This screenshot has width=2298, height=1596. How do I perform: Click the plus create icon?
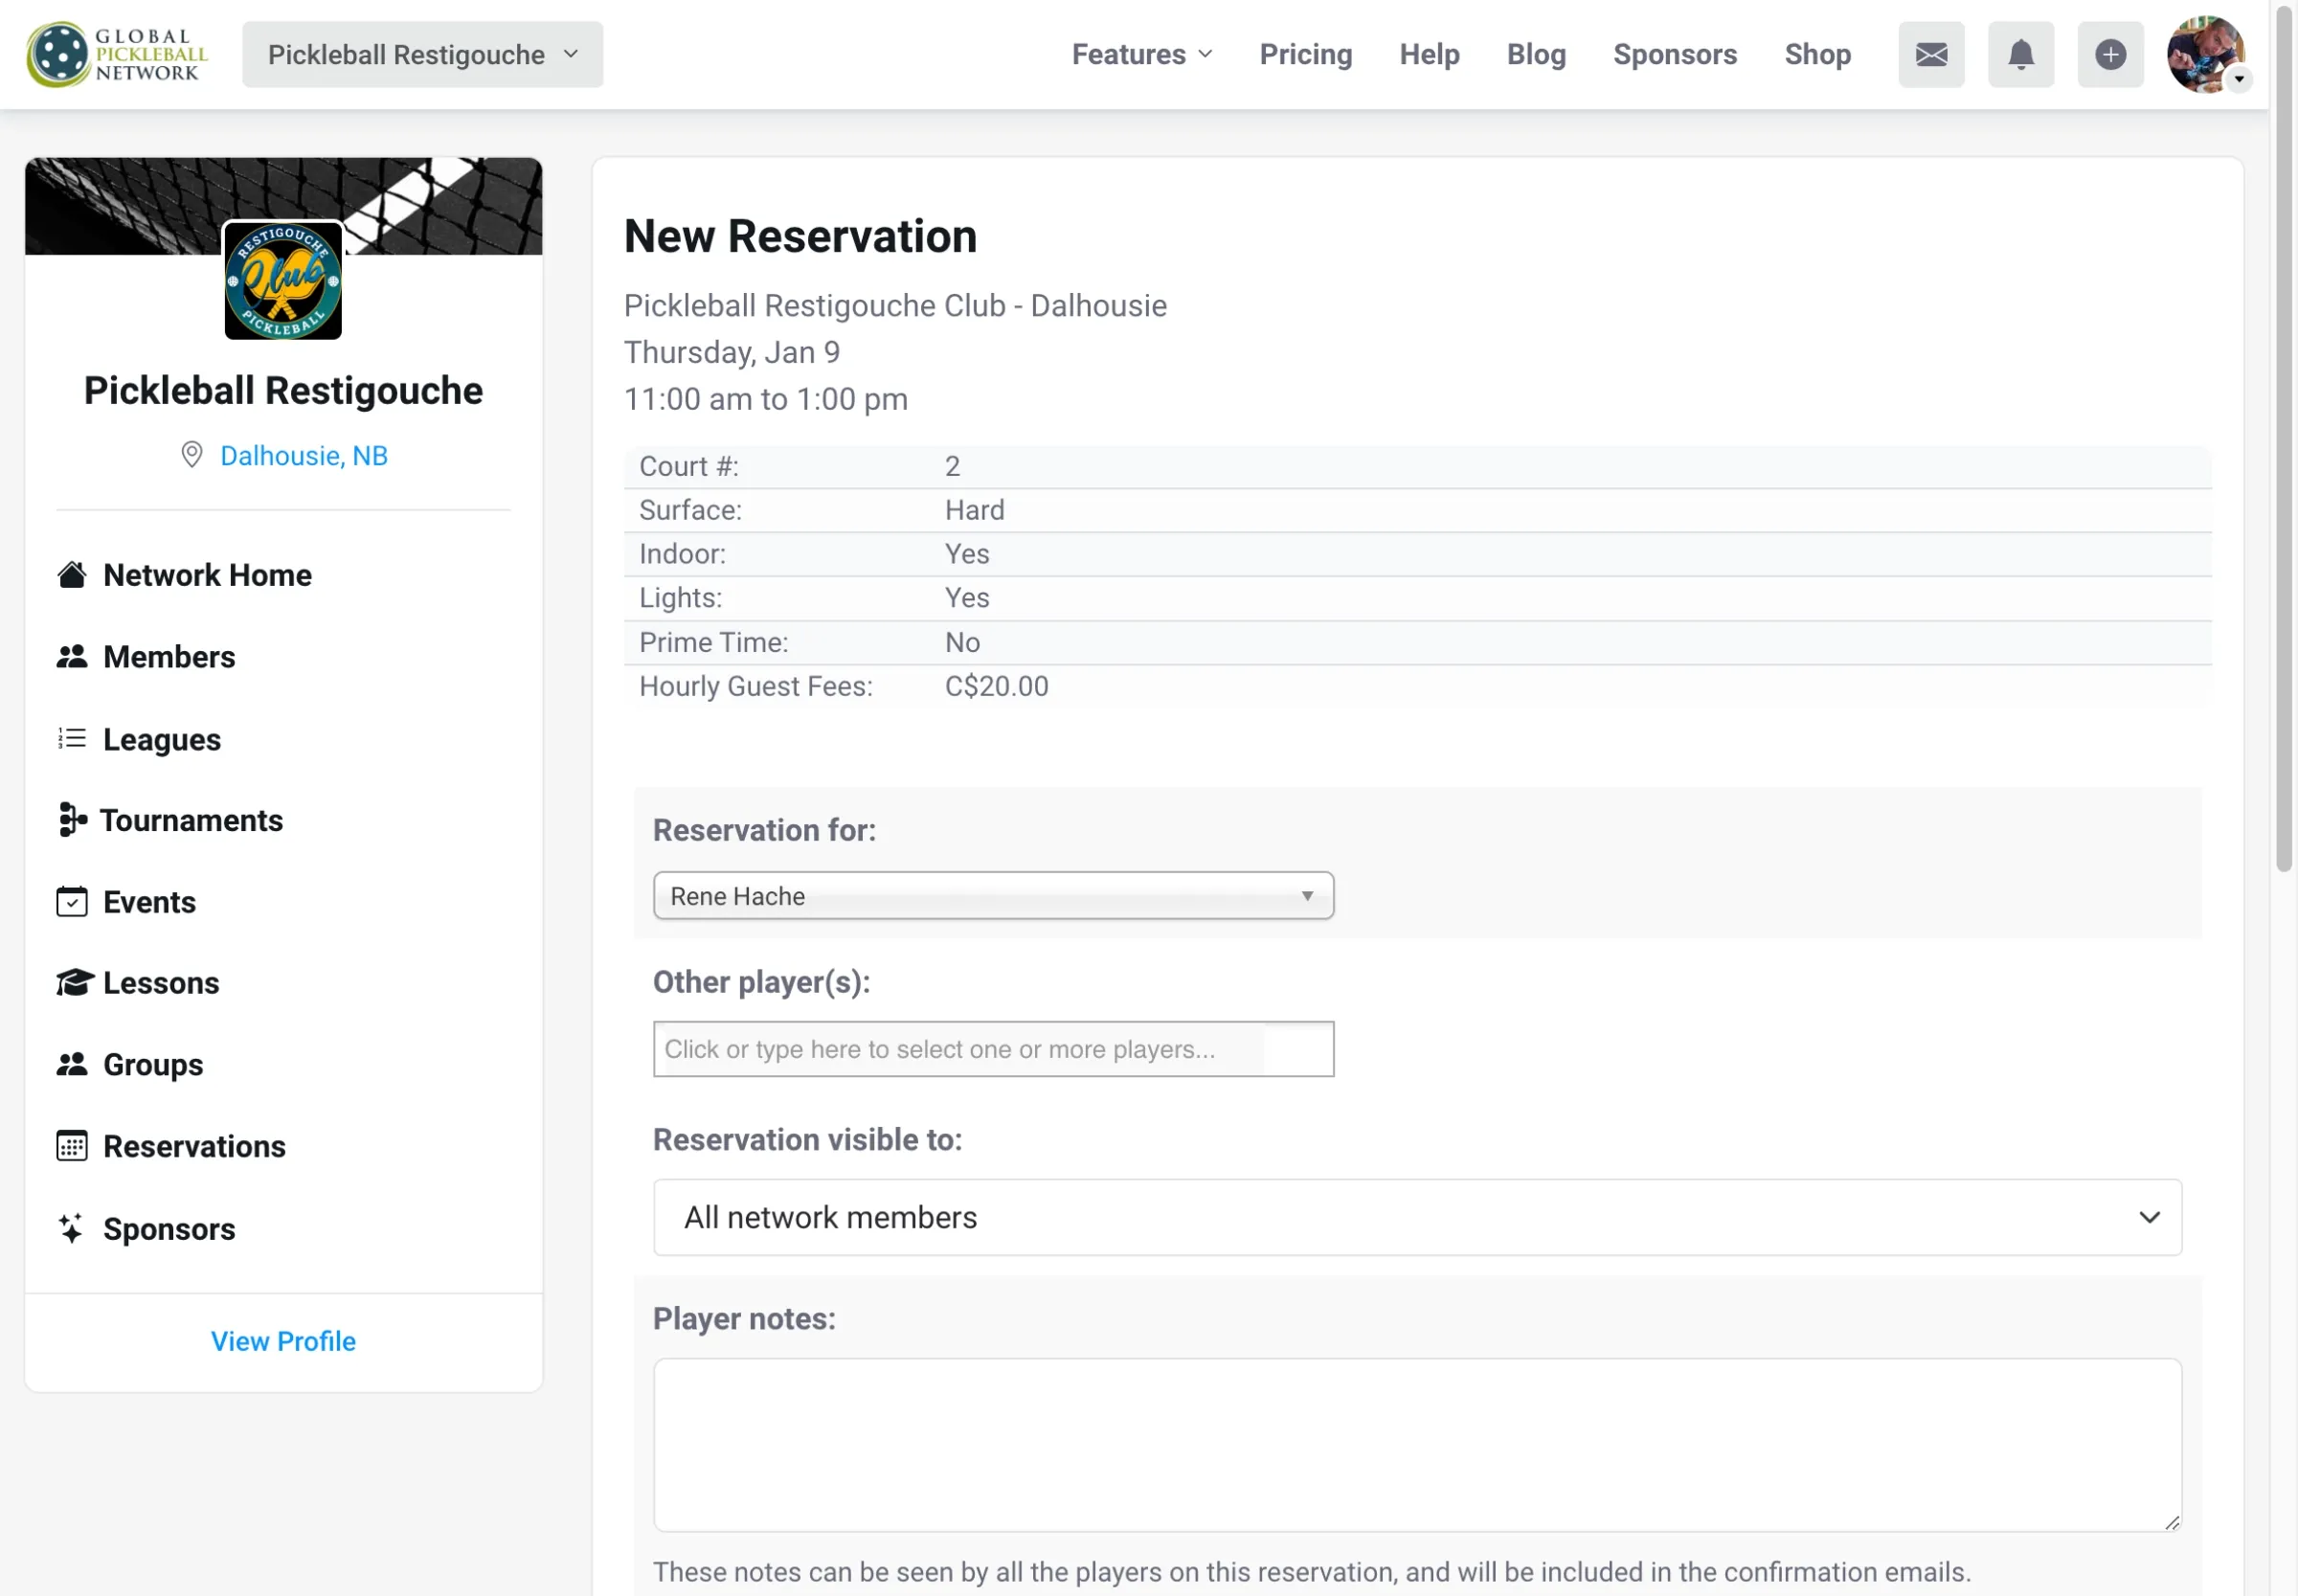point(2110,54)
